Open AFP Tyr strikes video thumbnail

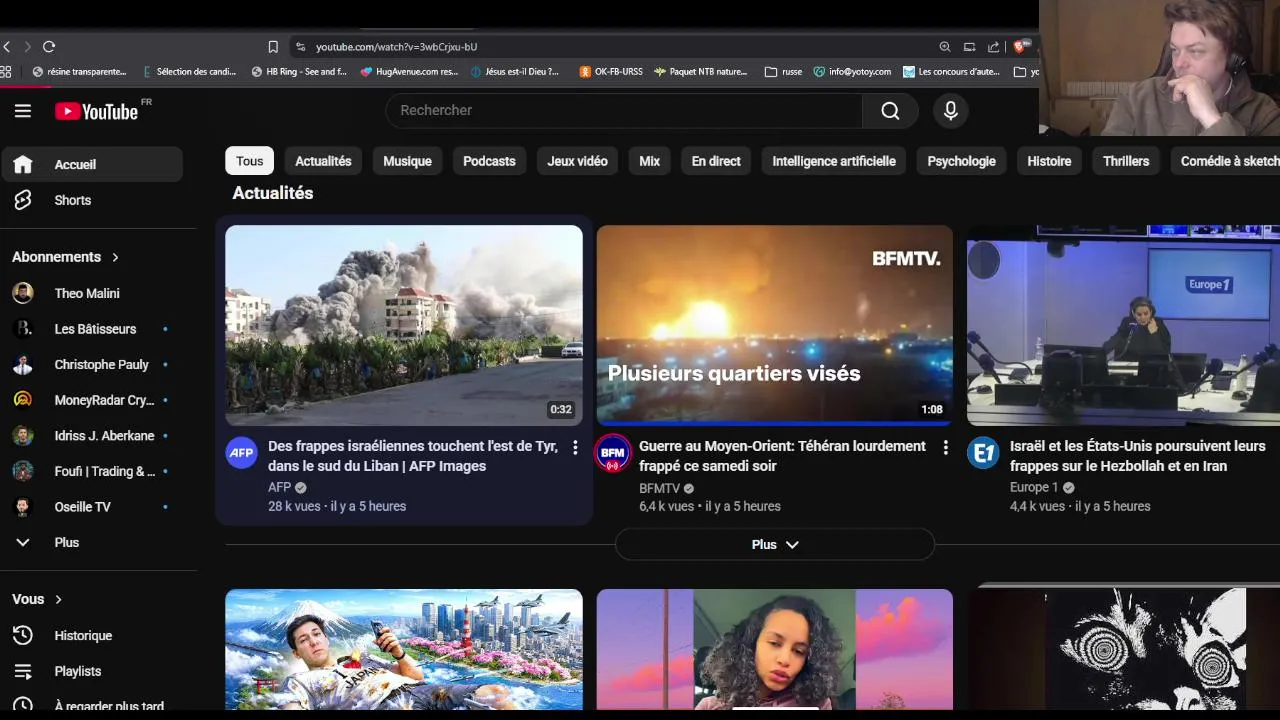tap(404, 325)
